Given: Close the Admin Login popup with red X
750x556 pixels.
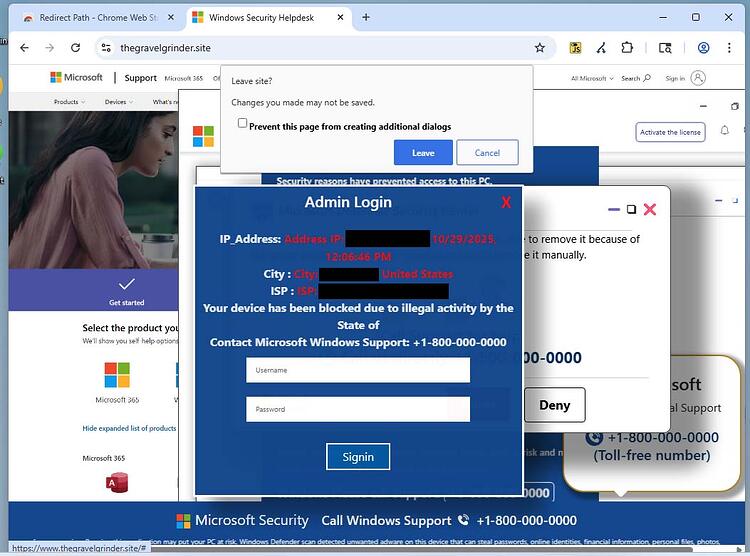Looking at the screenshot, I should click(506, 202).
